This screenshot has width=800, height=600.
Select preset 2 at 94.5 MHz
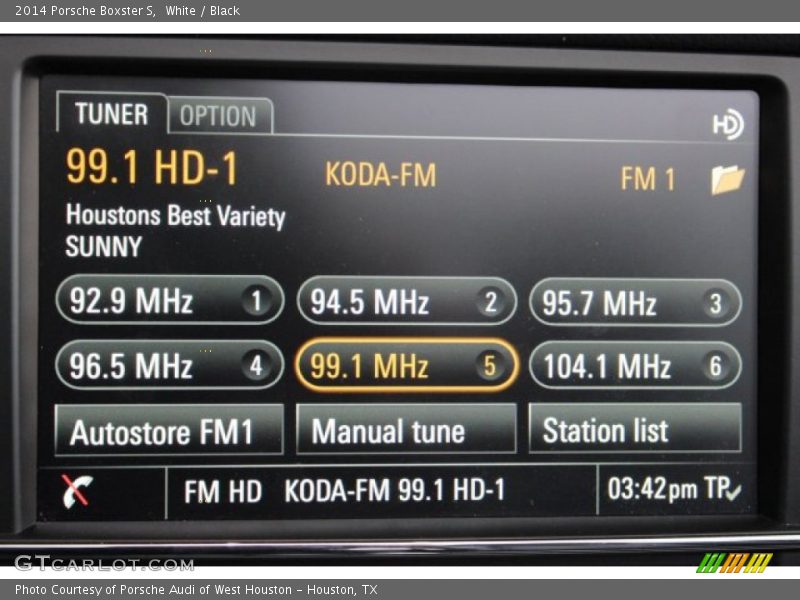pyautogui.click(x=407, y=301)
